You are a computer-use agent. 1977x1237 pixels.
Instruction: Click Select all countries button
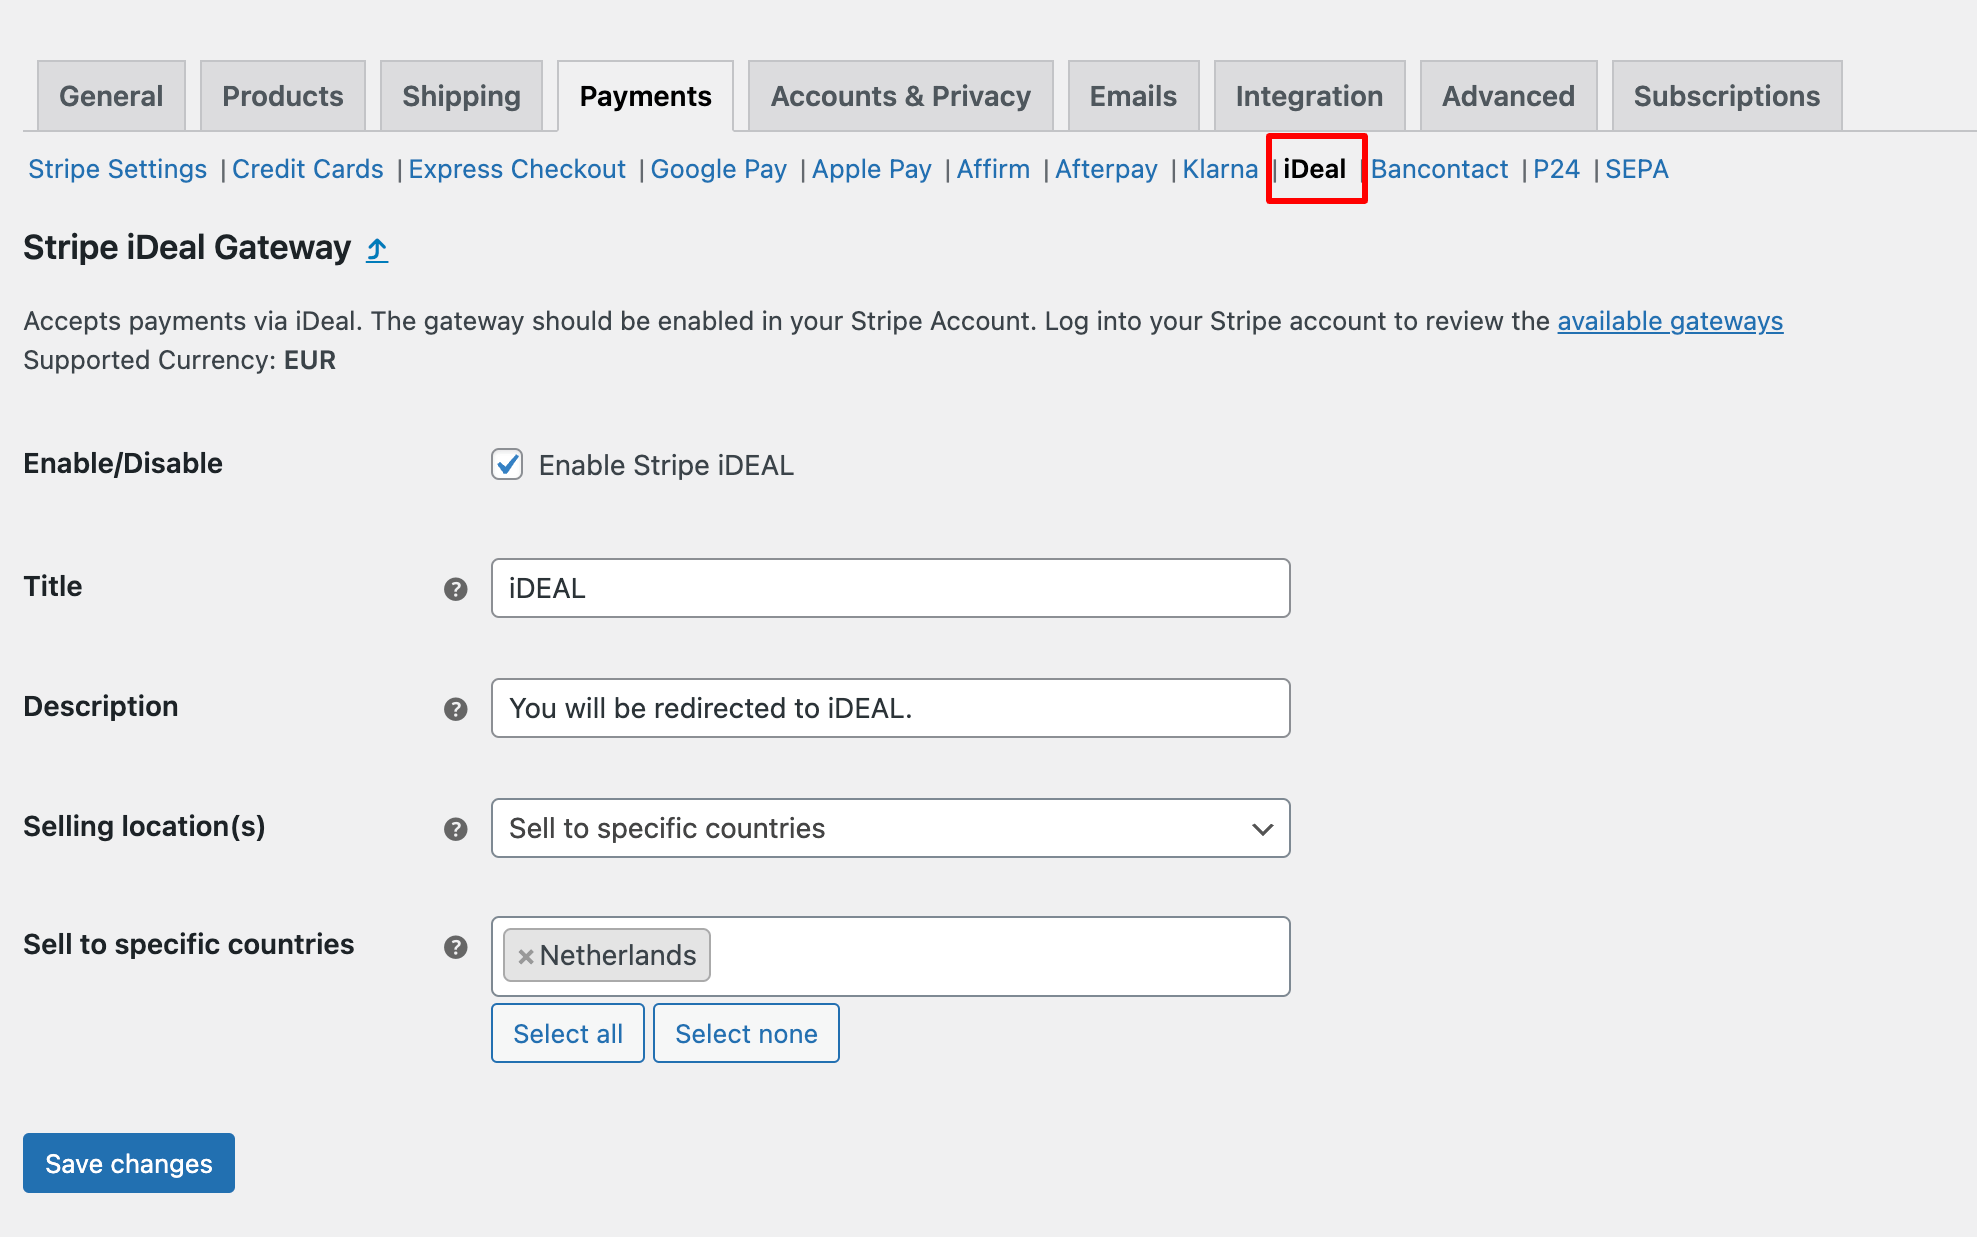[x=567, y=1032]
